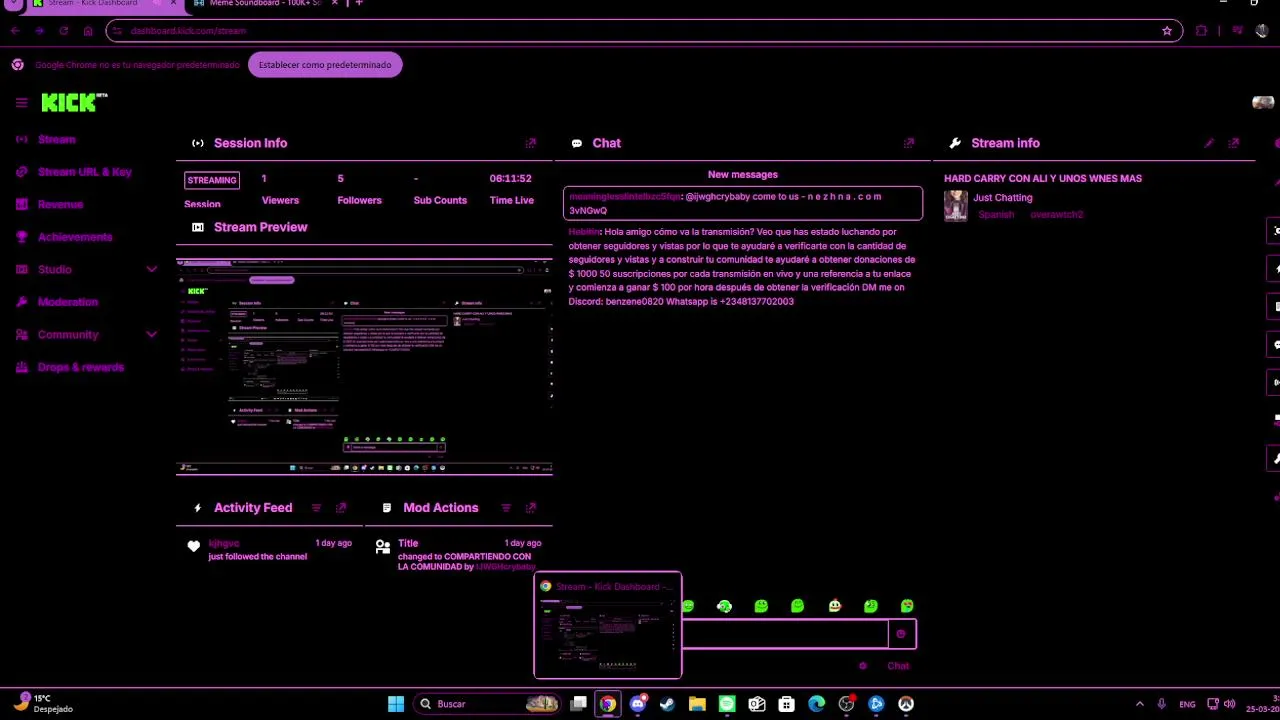The image size is (1280, 720).
Task: Expand the Studio sidebar chevron
Action: (x=151, y=269)
